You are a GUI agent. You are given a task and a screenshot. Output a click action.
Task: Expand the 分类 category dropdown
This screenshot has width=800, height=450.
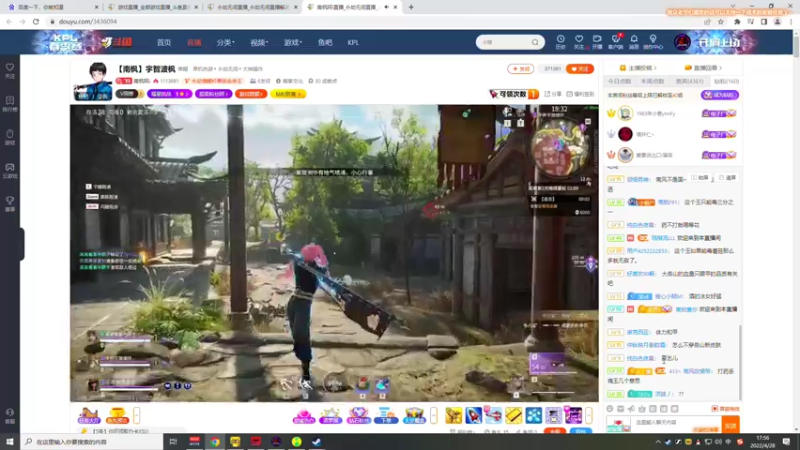pos(225,42)
